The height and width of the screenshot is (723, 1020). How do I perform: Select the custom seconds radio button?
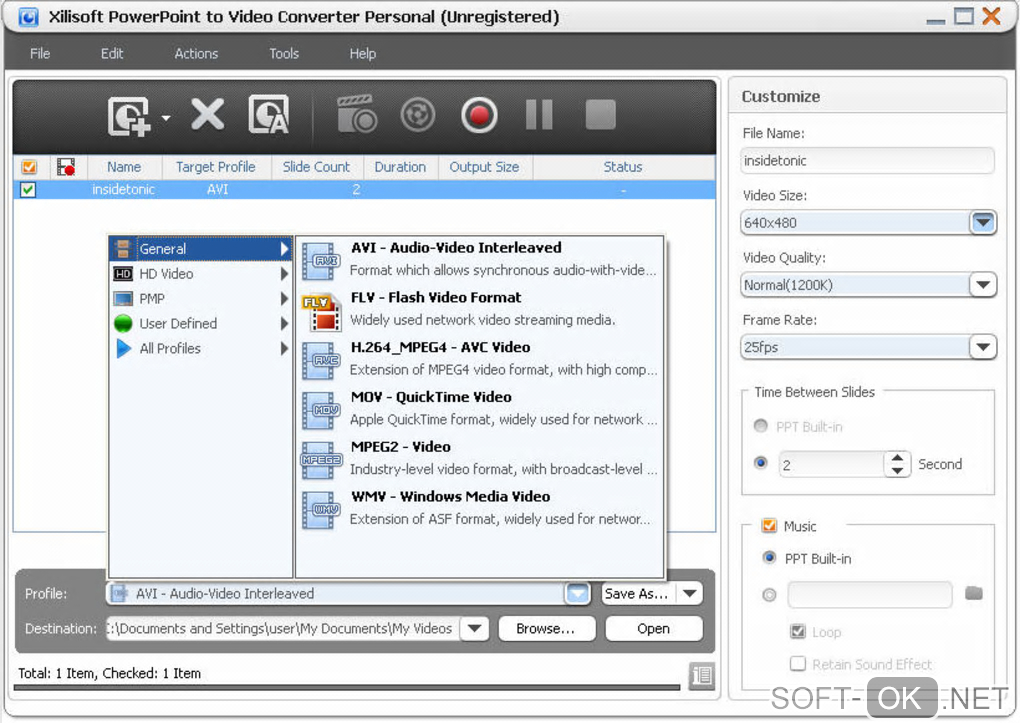click(760, 463)
